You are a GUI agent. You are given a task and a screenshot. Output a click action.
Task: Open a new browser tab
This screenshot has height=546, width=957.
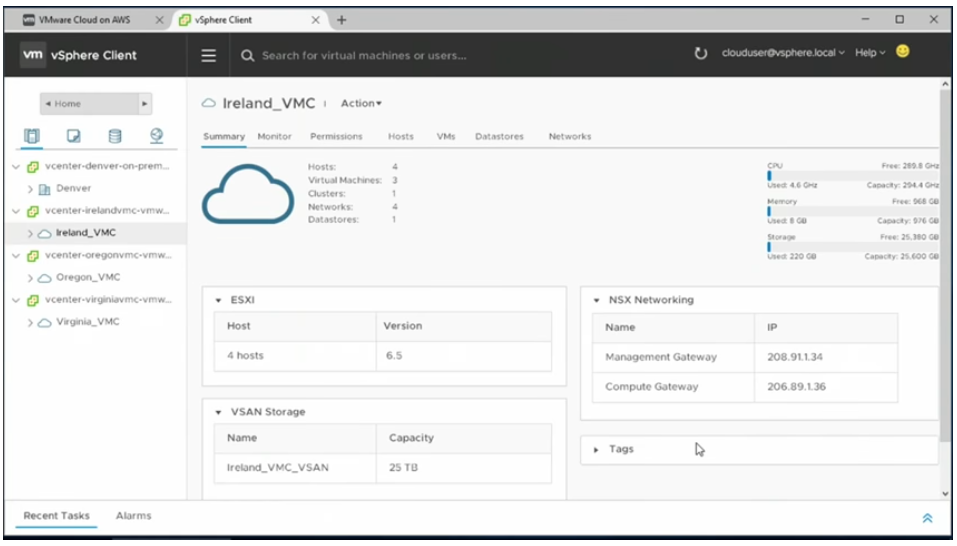341,20
